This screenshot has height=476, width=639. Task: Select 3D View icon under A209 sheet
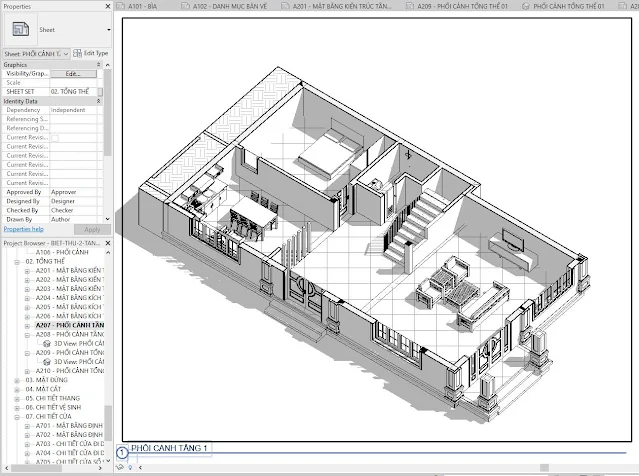click(47, 362)
